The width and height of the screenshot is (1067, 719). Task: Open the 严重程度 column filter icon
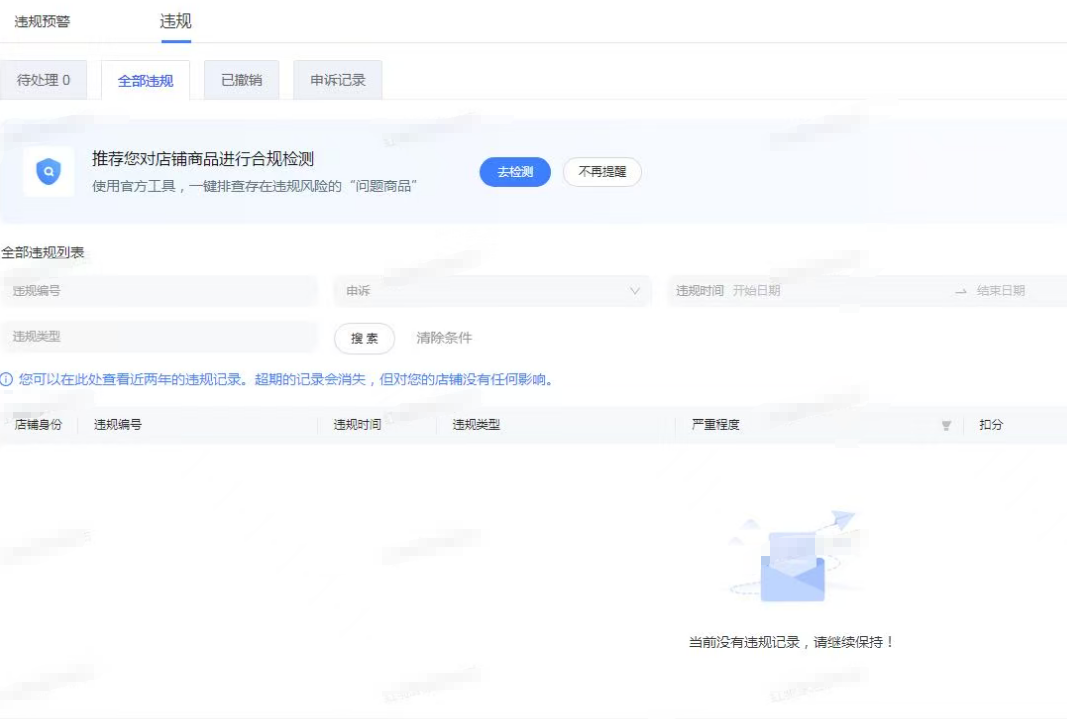point(946,425)
